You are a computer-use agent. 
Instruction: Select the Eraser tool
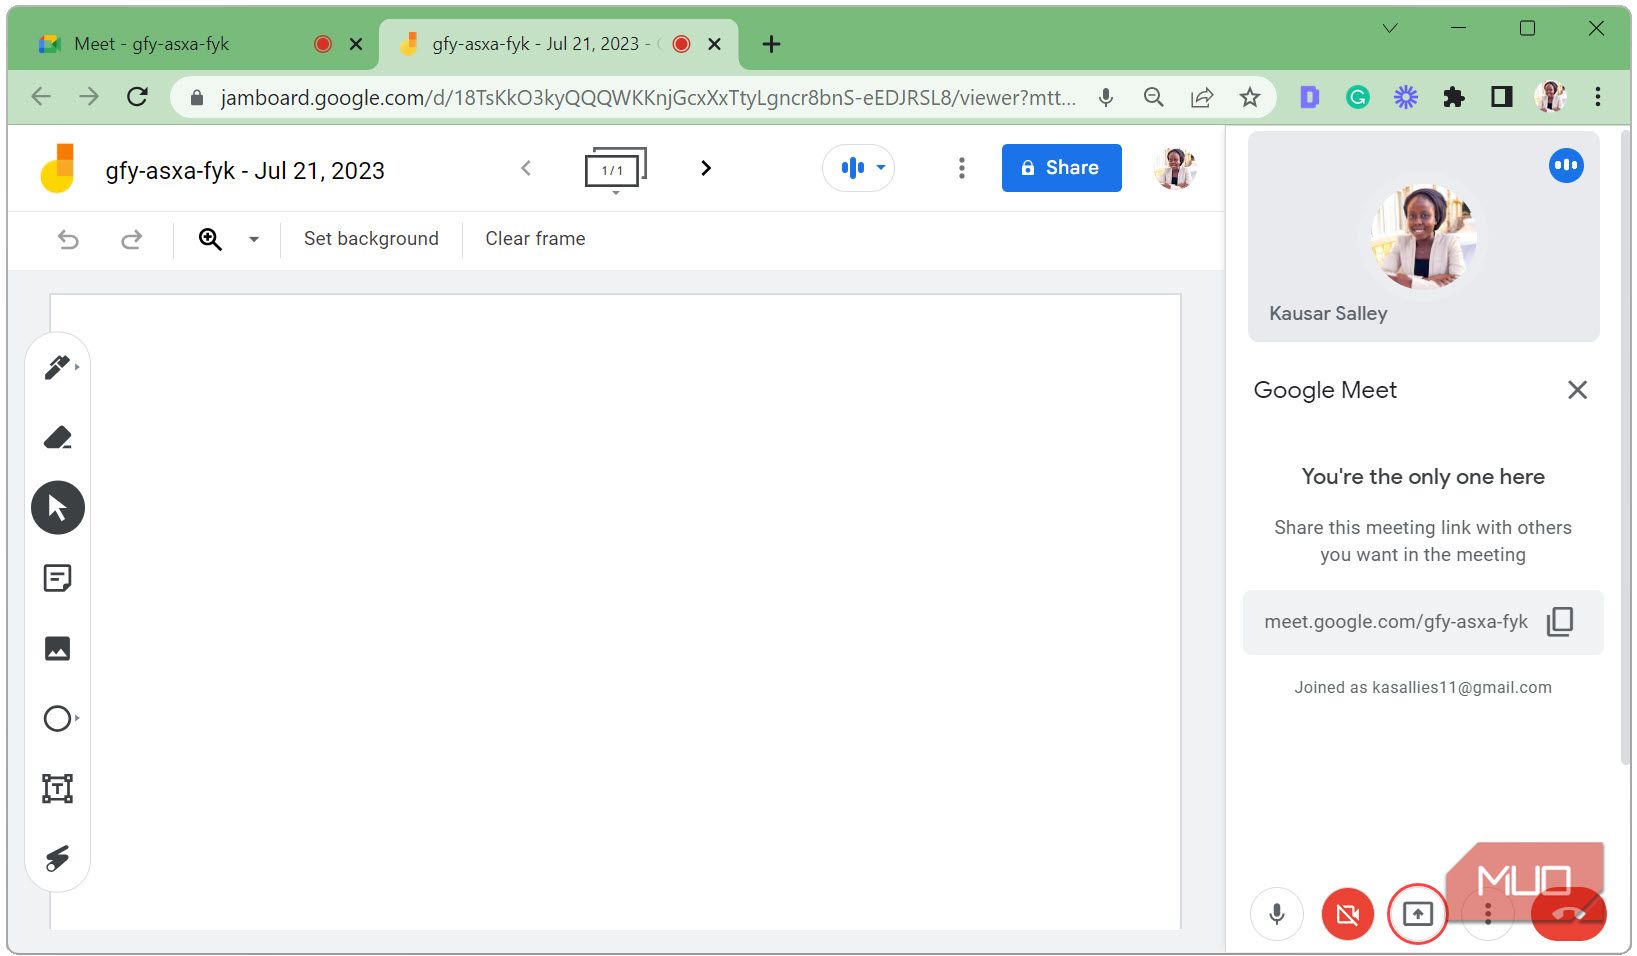point(57,437)
